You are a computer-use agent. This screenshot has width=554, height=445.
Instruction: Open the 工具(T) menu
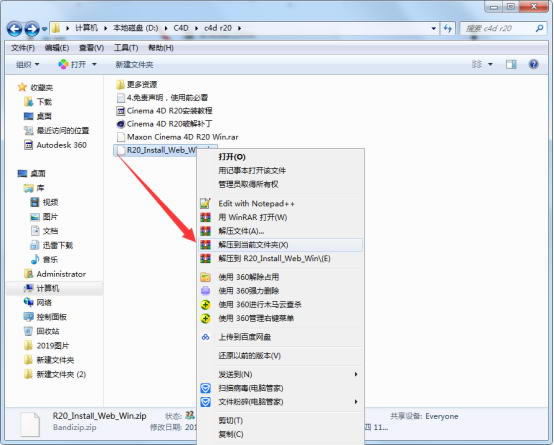coord(126,48)
